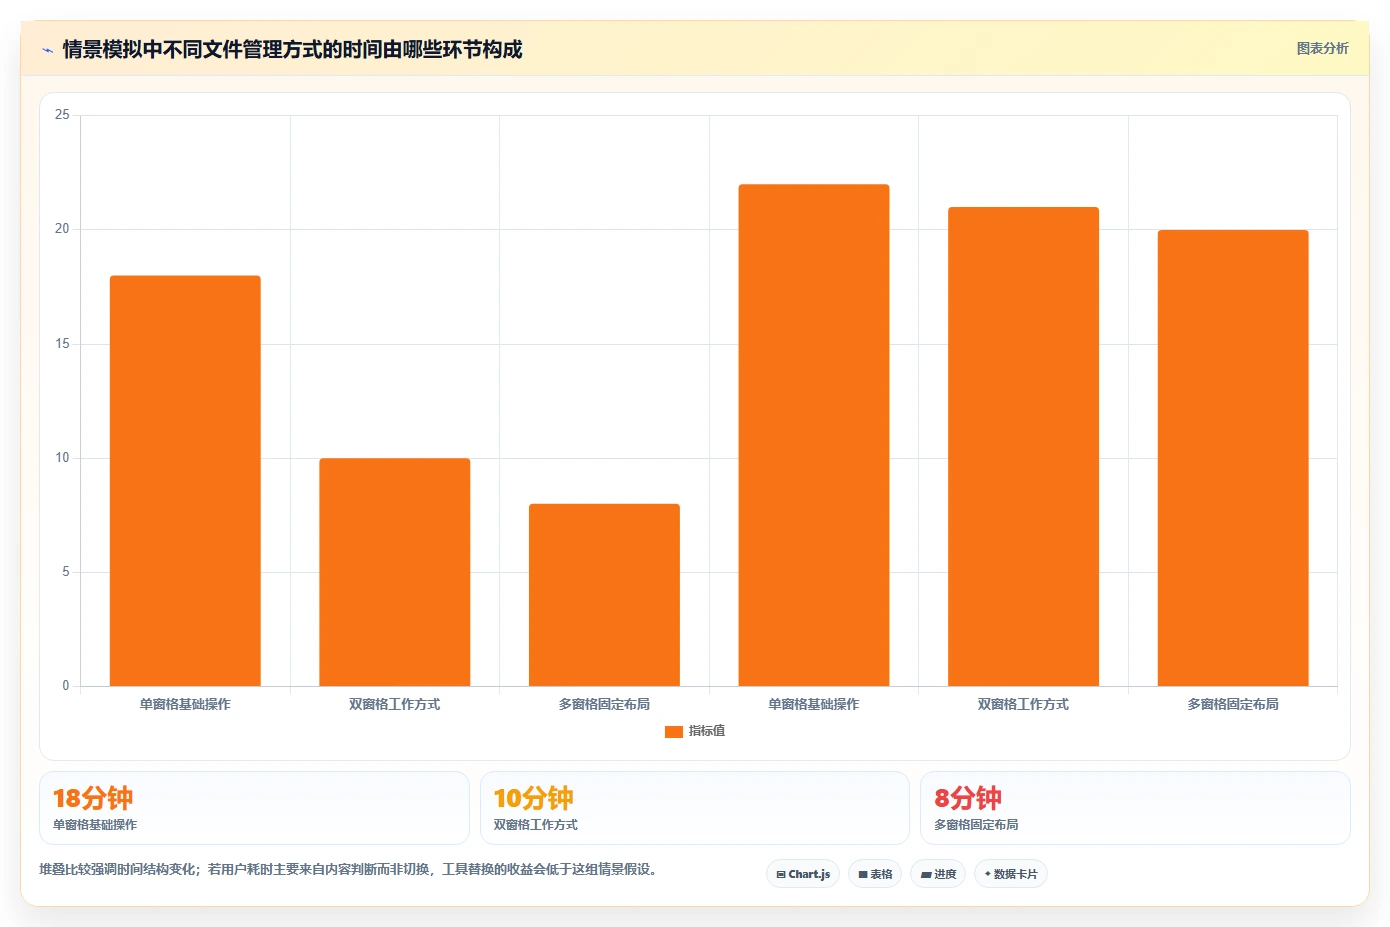This screenshot has width=1390, height=927.
Task: Select the 数据卡片 chip
Action: [1011, 874]
